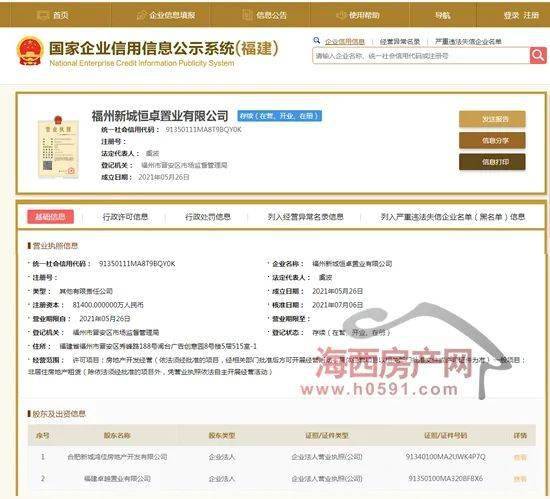Viewport: 550px width, 499px height.
Task: Click the red search magnifier button
Action: click(538, 55)
